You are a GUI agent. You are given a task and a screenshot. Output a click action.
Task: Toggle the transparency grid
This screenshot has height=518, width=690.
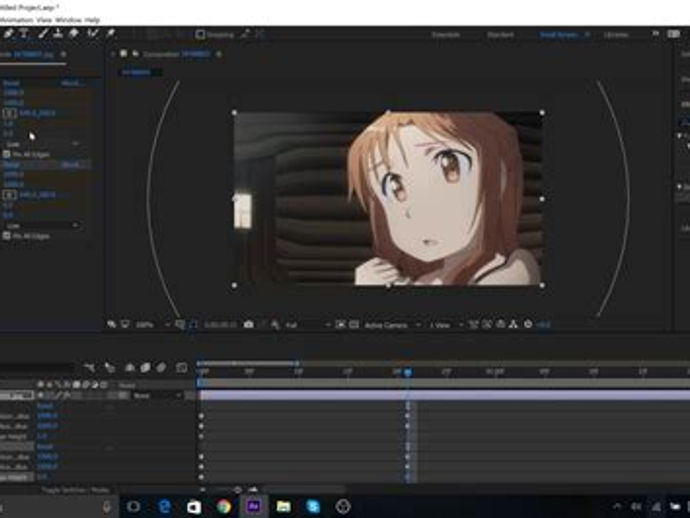(x=354, y=325)
